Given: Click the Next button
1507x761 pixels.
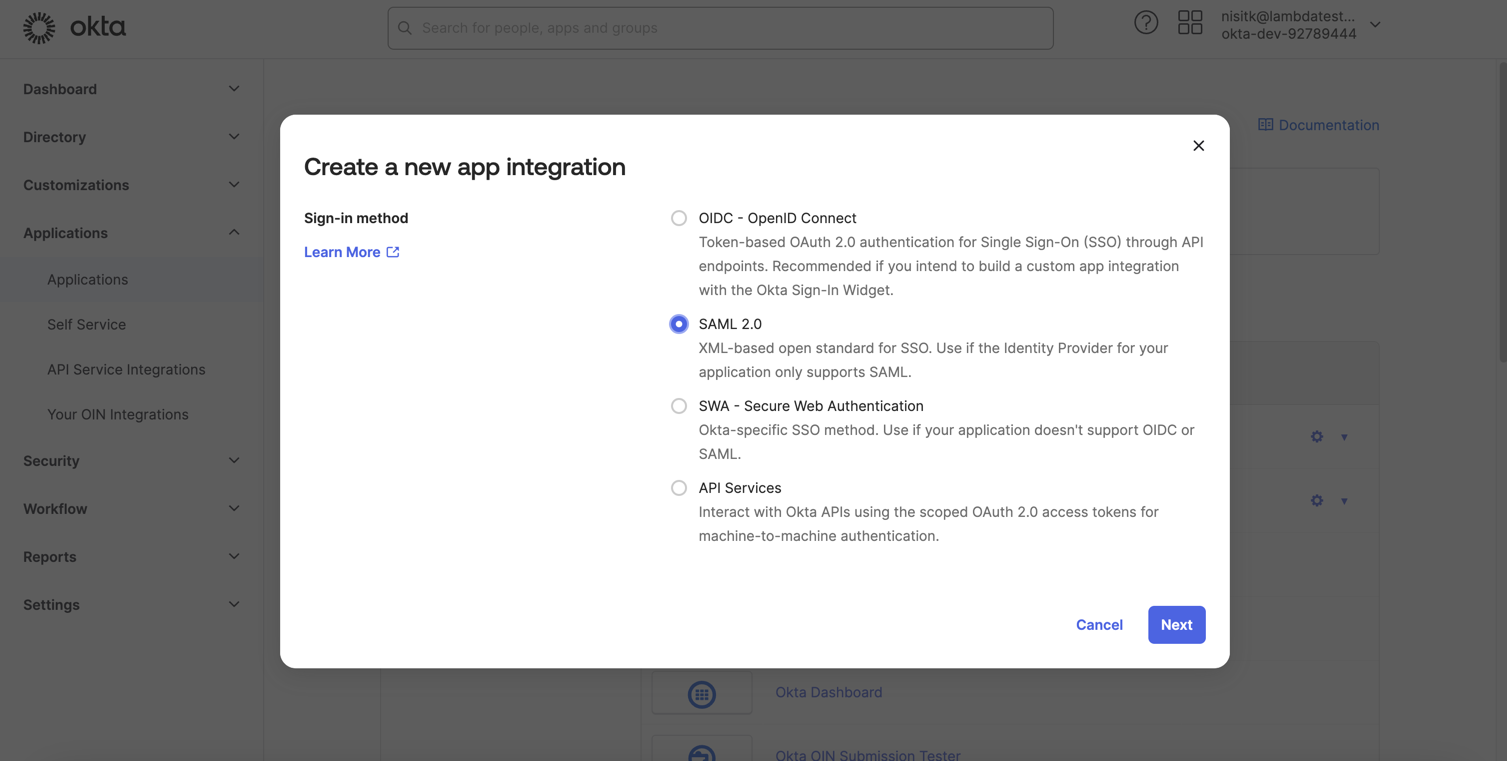Looking at the screenshot, I should pyautogui.click(x=1176, y=624).
